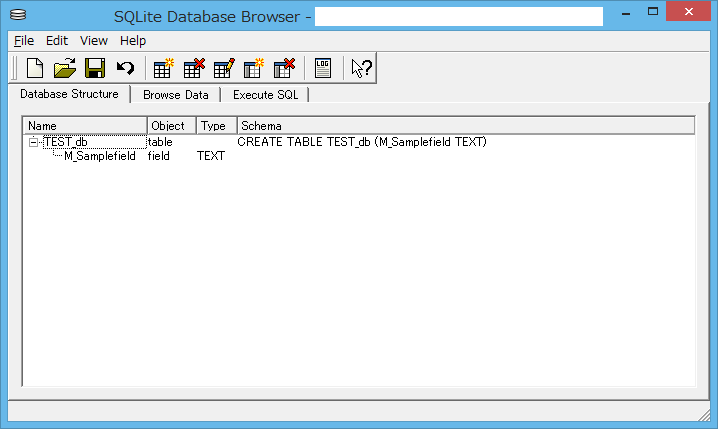Click the New Database toolbar icon

click(x=35, y=69)
